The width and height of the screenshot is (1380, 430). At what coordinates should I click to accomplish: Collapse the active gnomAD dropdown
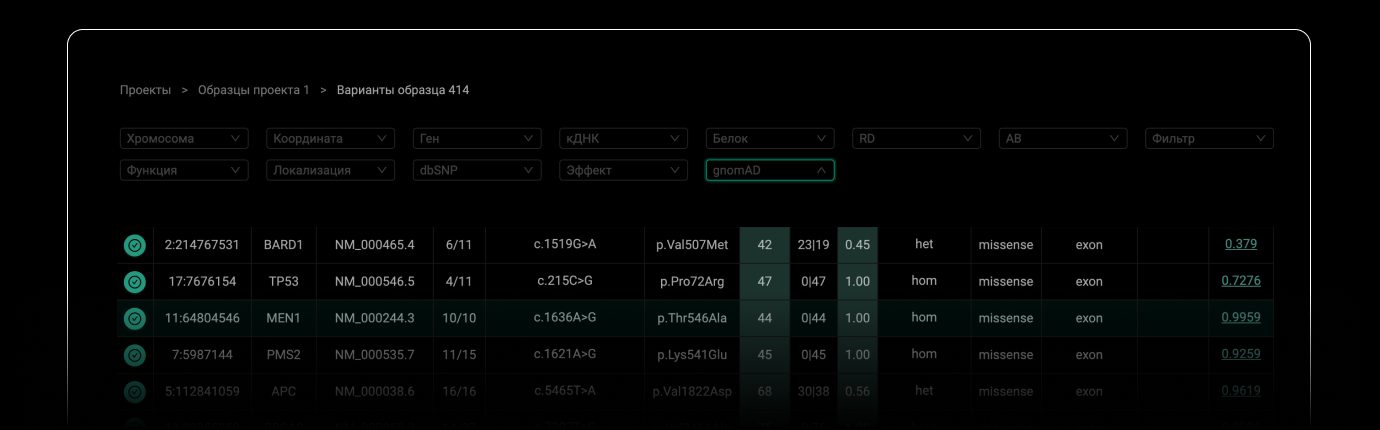point(770,170)
